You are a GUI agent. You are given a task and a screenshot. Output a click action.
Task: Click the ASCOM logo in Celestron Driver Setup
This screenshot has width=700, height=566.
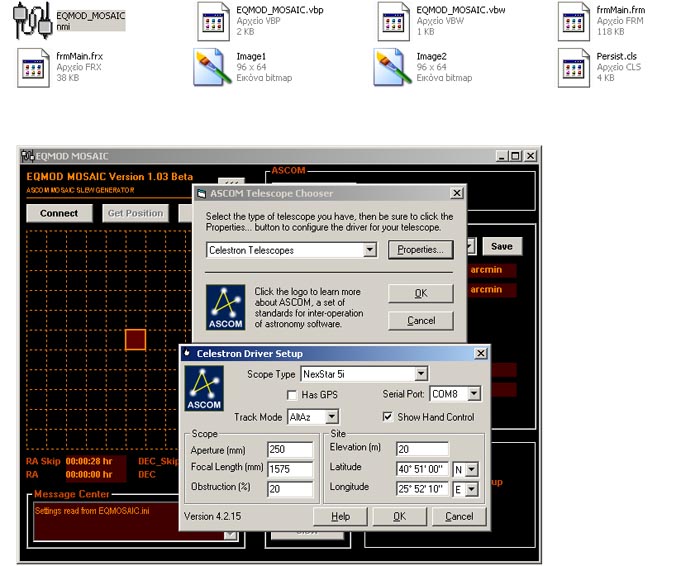(204, 388)
